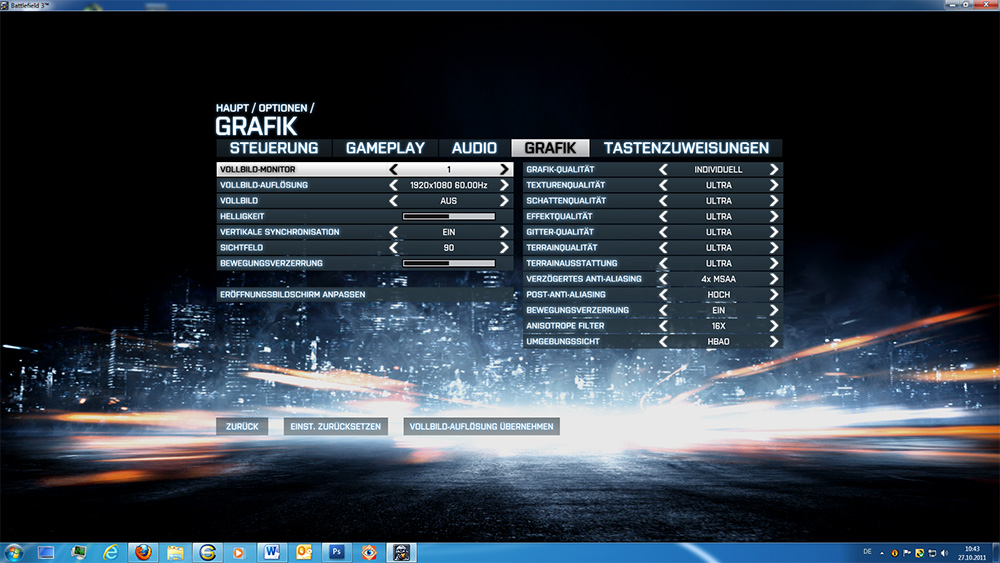Open the Windows Start menu orb

(x=13, y=552)
